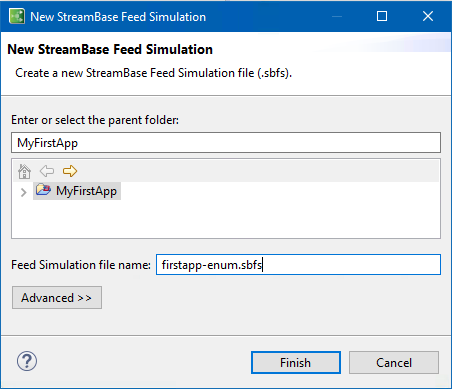The image size is (452, 389).
Task: Close the New StreamBase Feed Simulation dialog
Action: pos(428,16)
